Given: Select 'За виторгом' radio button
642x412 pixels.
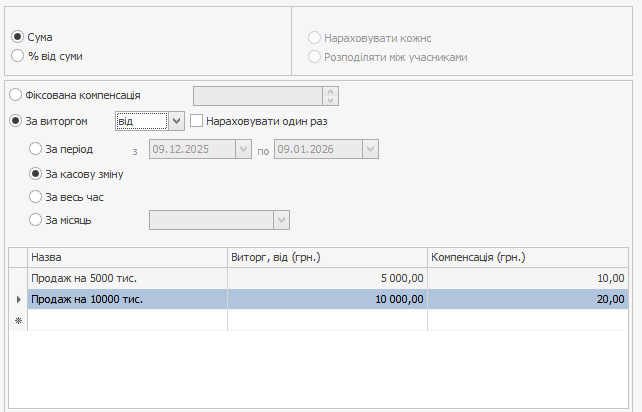Looking at the screenshot, I should tap(15, 121).
